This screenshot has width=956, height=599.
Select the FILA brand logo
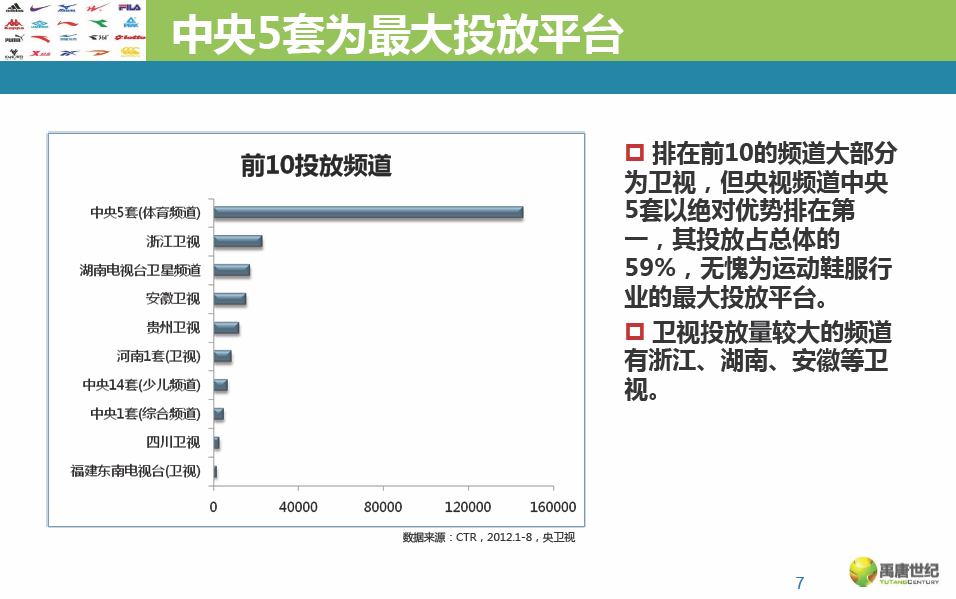[130, 8]
